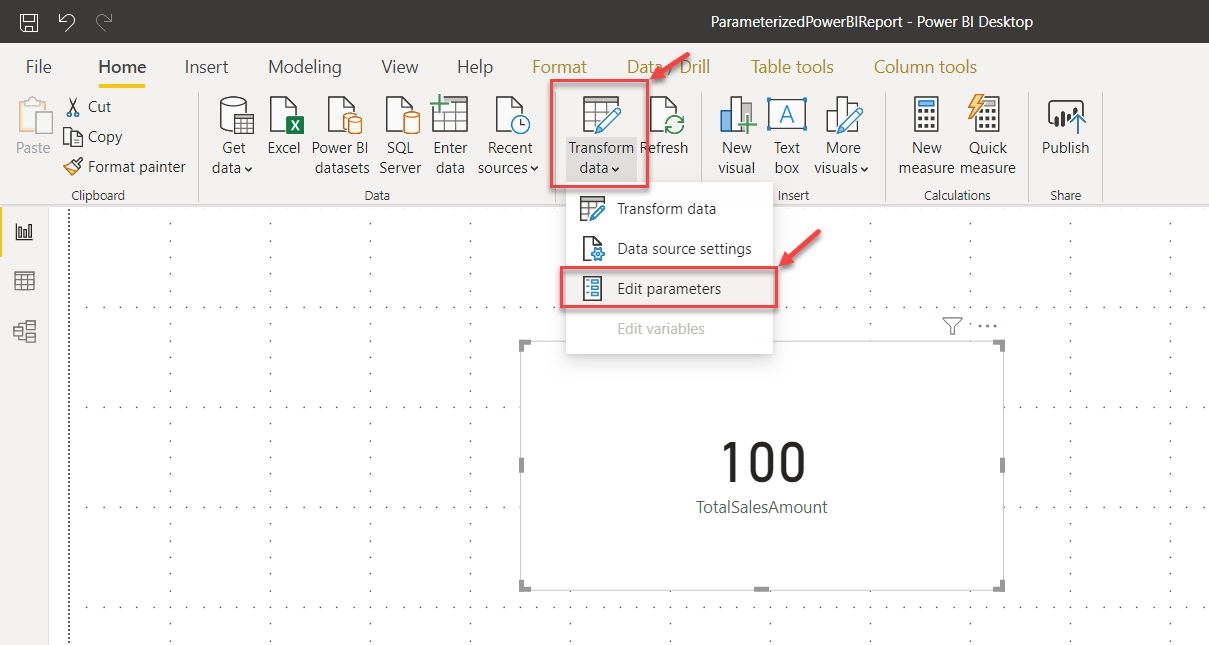Viewport: 1209px width, 645px height.
Task: Open more options on the card visual
Action: 986,325
